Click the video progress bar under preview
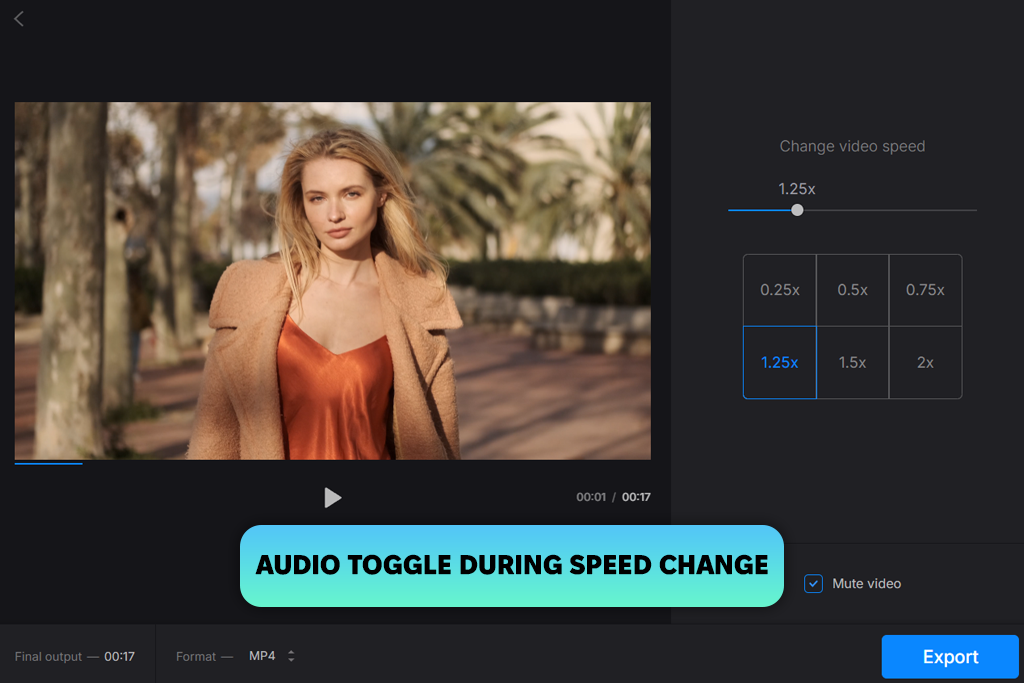This screenshot has height=683, width=1024. pos(332,464)
